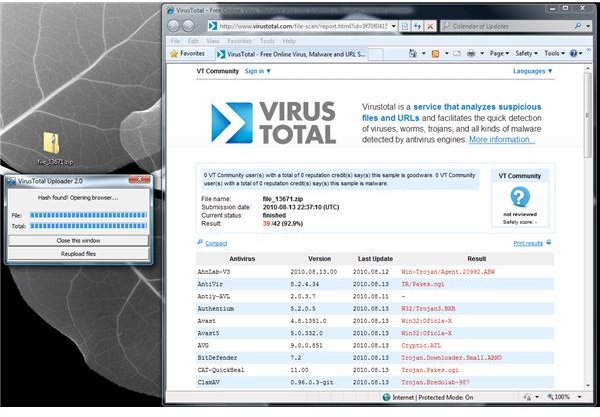The width and height of the screenshot is (600, 417).
Task: Click the Read Mail toolbar icon
Action: point(457,54)
